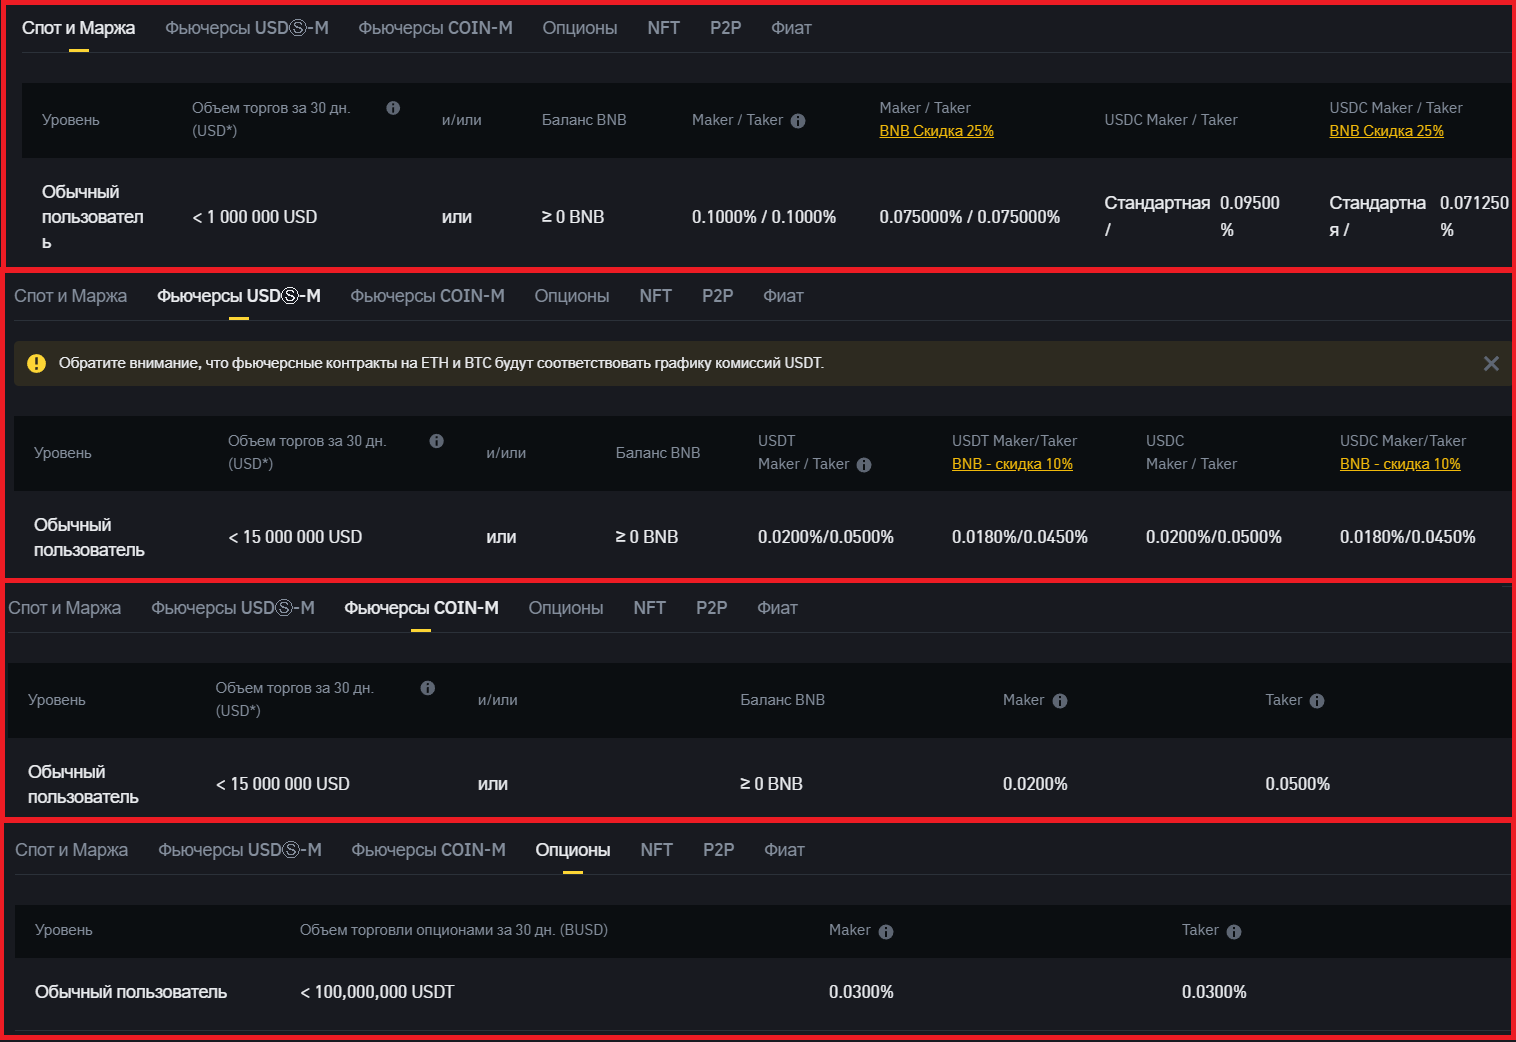1516x1042 pixels.
Task: Click info icon next to spot Maker / Taker header
Action: (x=798, y=121)
